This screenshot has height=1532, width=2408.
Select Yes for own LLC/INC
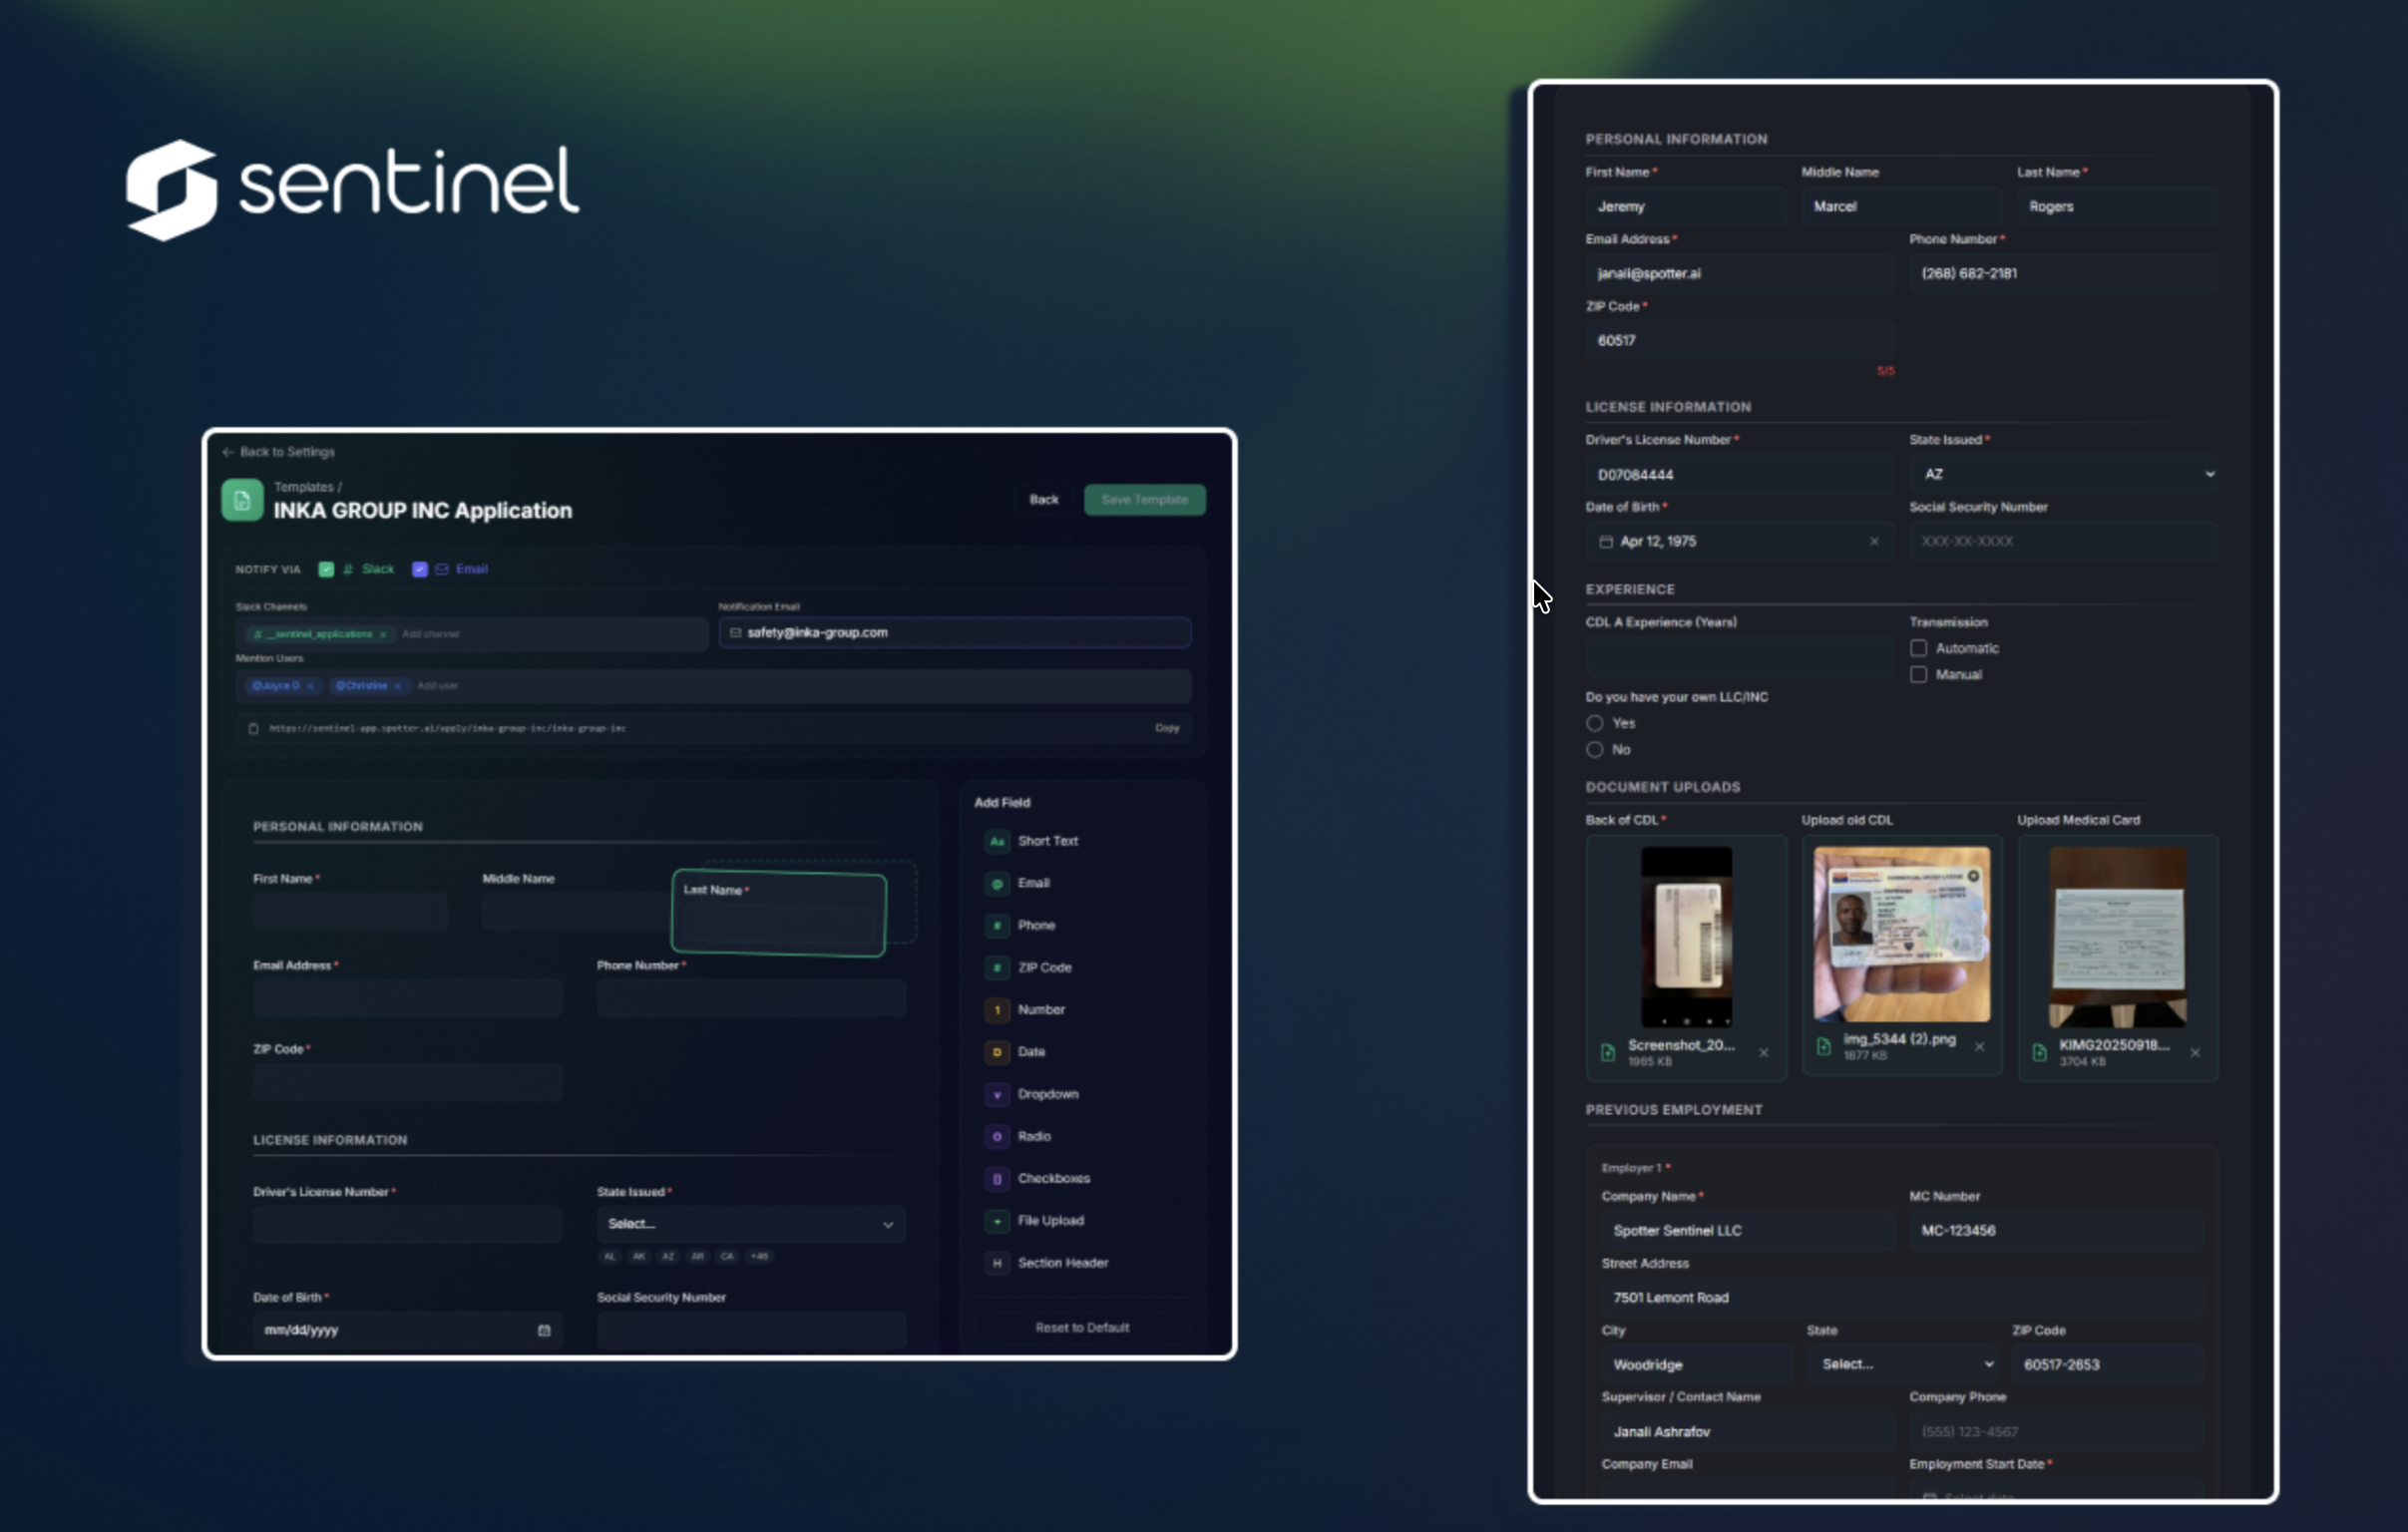[x=1595, y=723]
